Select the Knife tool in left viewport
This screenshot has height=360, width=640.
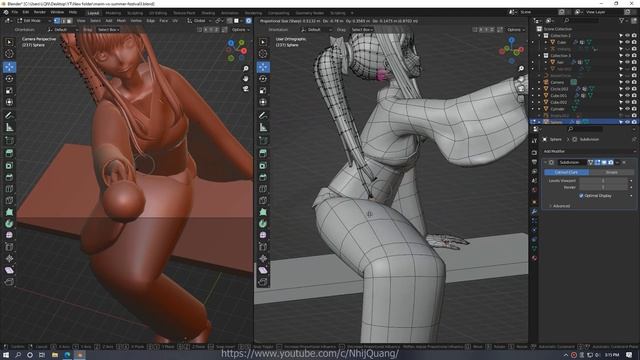9,200
